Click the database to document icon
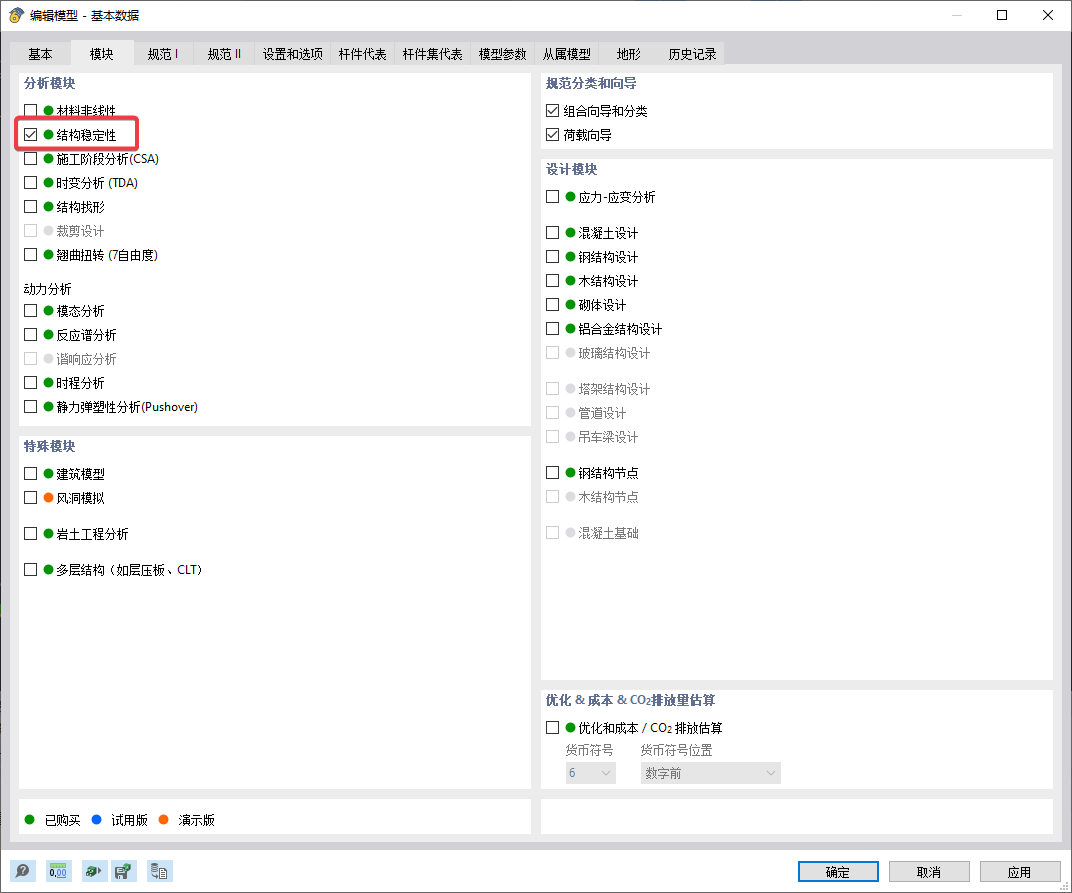This screenshot has height=893, width=1072. [159, 871]
